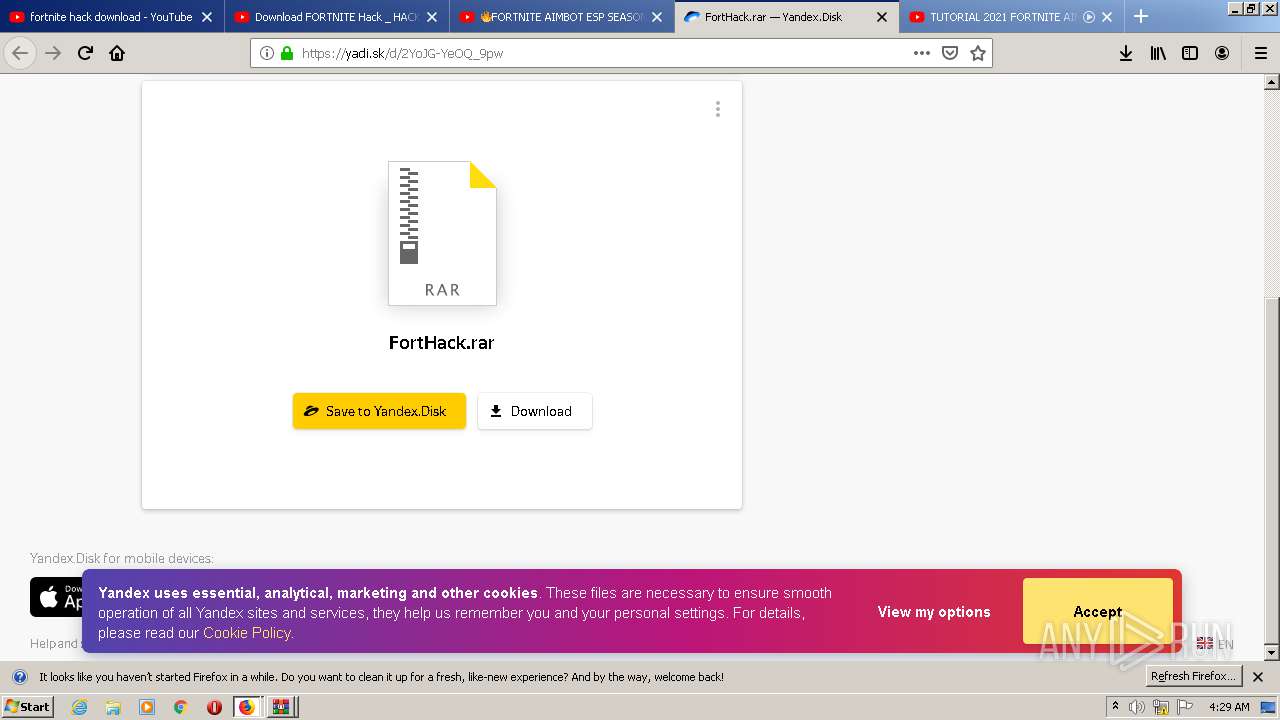
Task: Change page language EN selector
Action: (x=1215, y=644)
